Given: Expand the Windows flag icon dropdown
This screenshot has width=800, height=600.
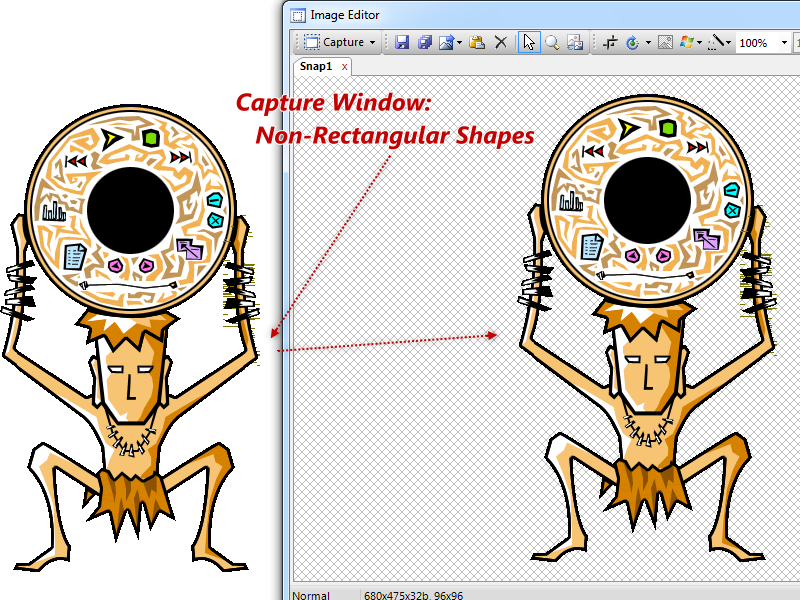Looking at the screenshot, I should pos(699,43).
